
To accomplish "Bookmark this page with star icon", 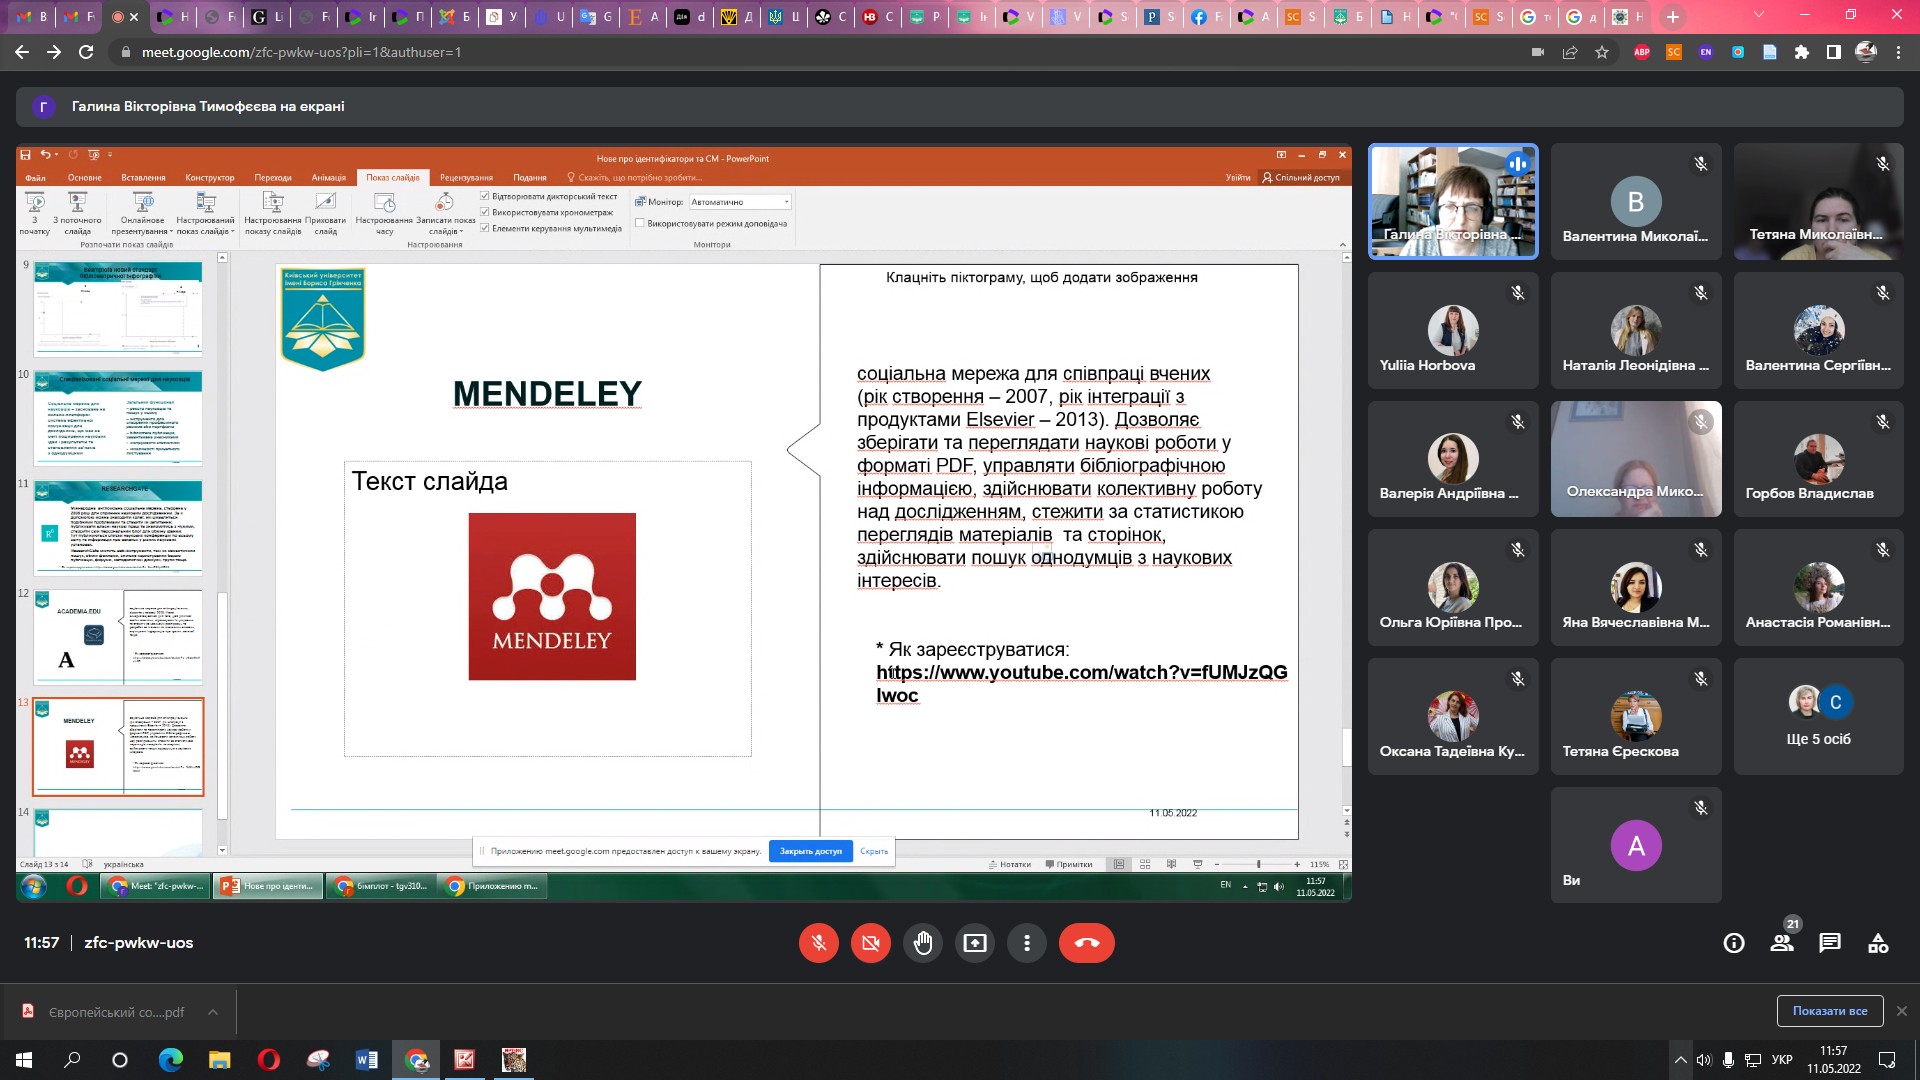I will [x=1602, y=52].
